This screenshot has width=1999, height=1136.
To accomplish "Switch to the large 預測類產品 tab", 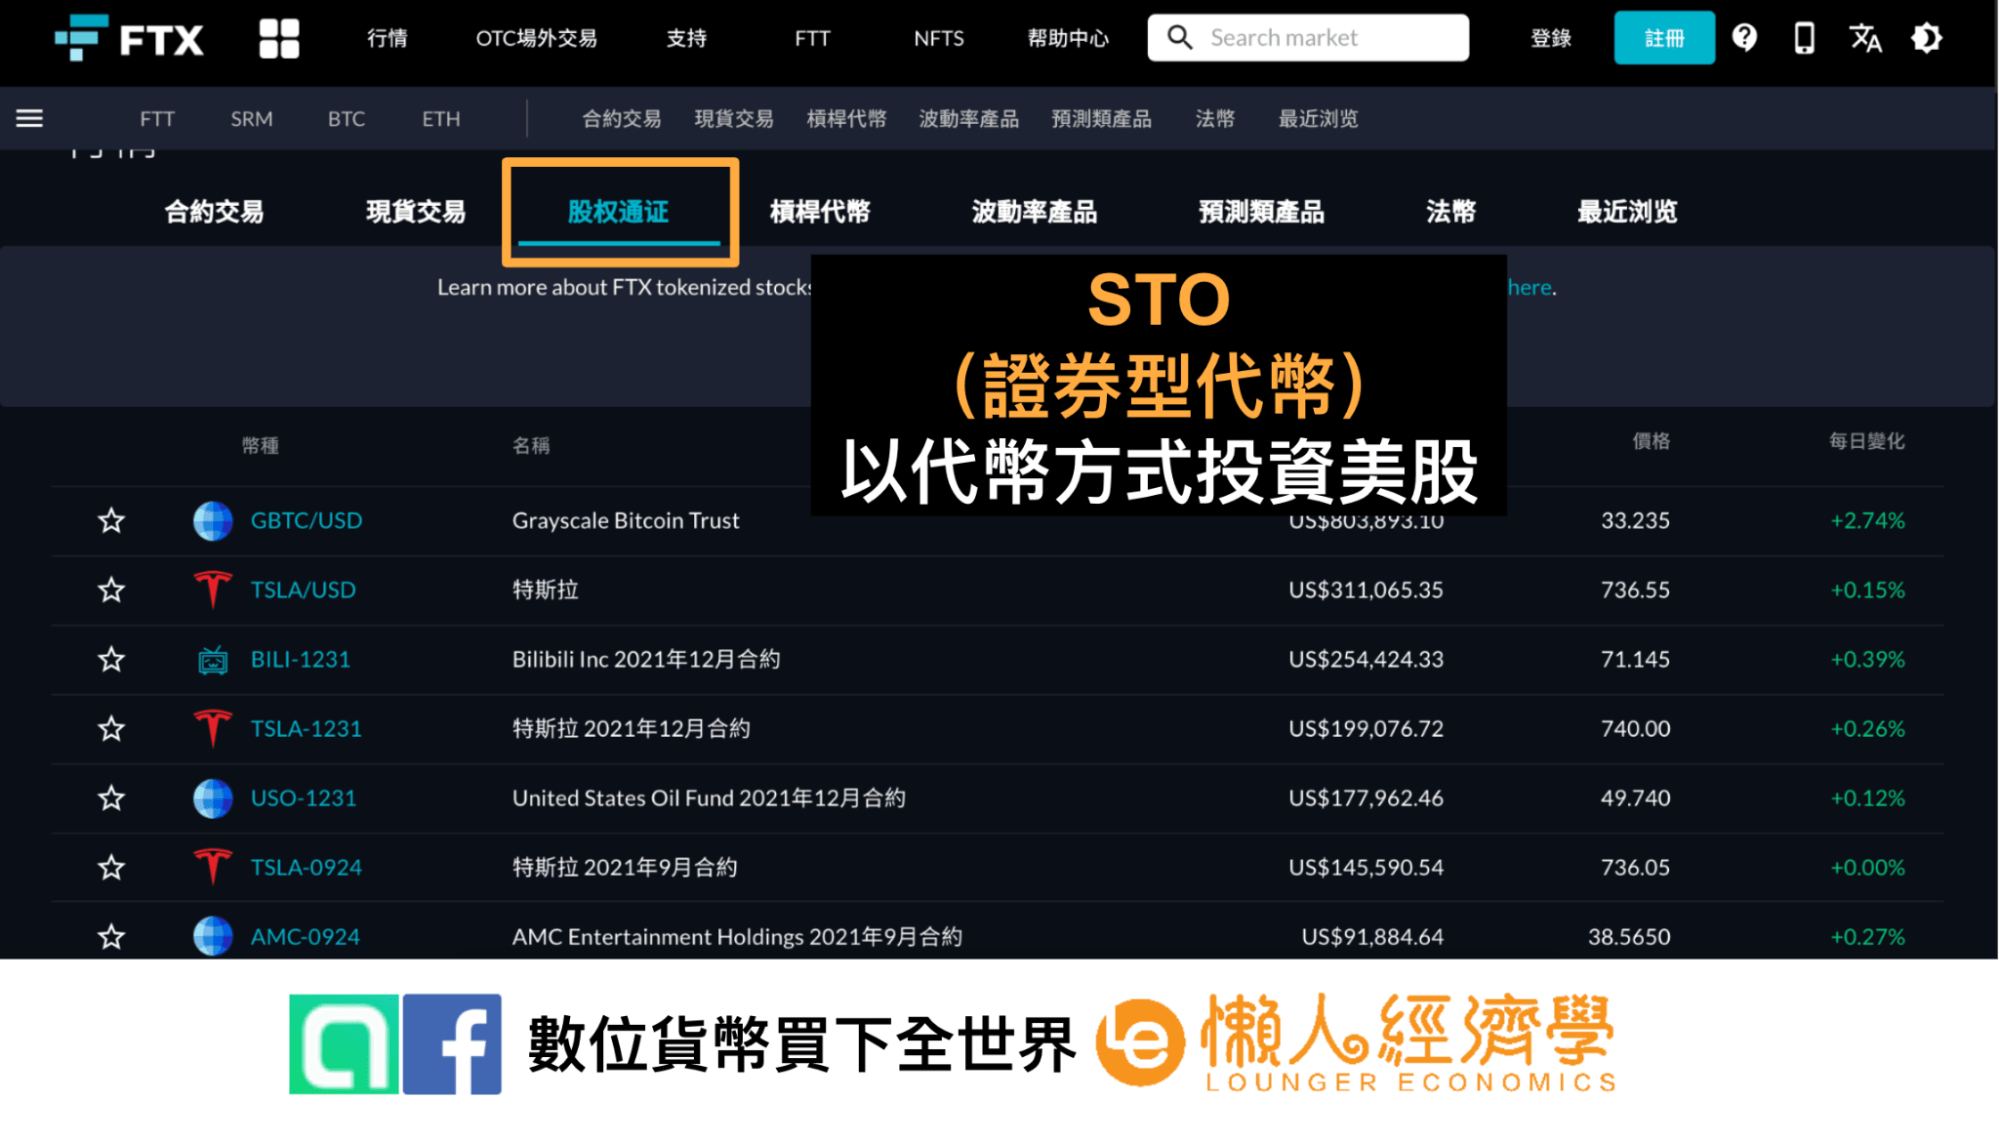I will [1262, 212].
